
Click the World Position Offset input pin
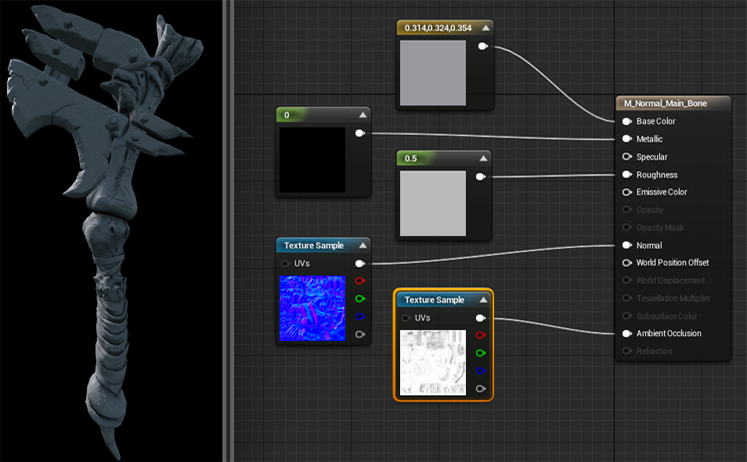pos(627,263)
